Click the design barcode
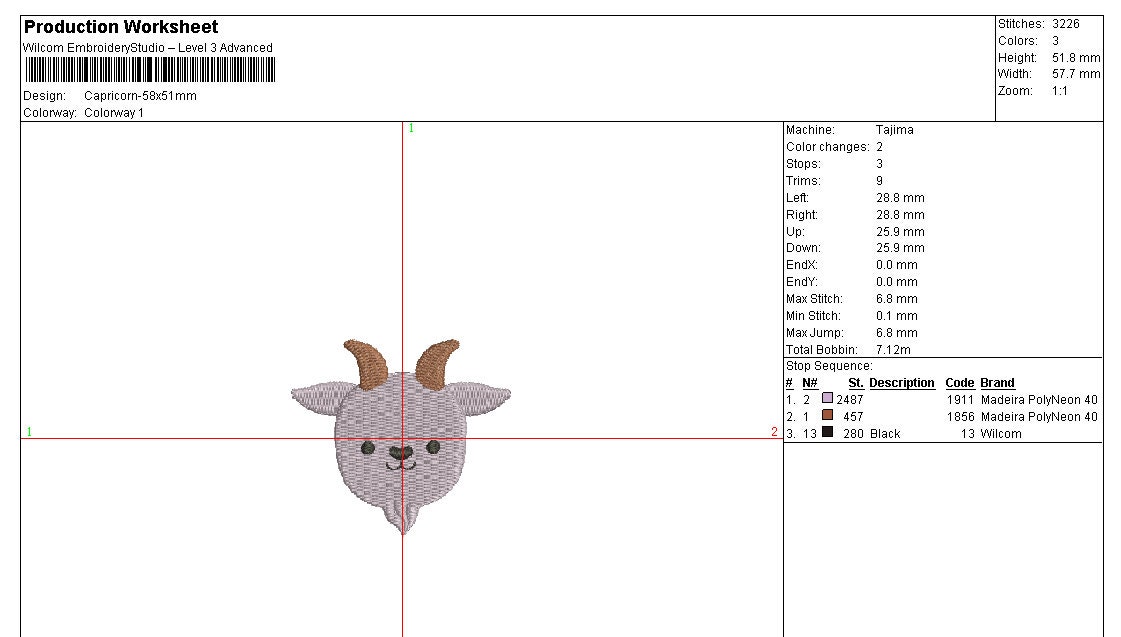The image size is (1121, 637). point(150,70)
